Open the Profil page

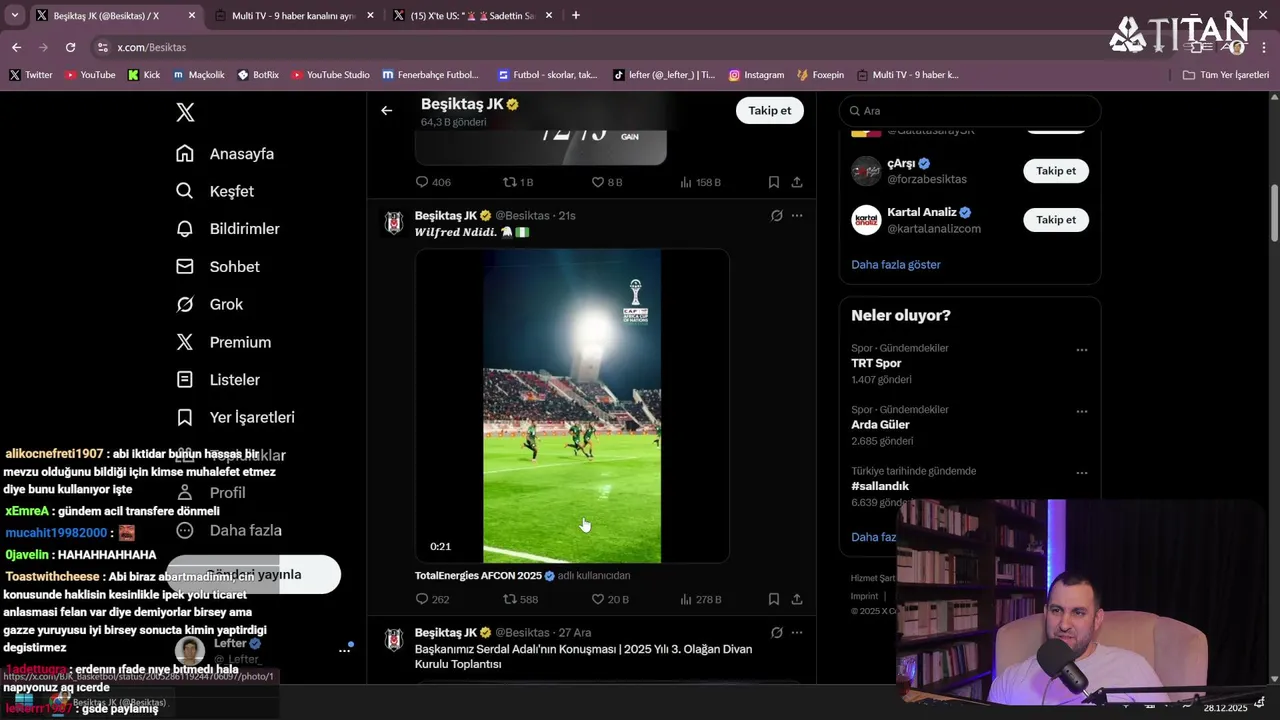211,492
